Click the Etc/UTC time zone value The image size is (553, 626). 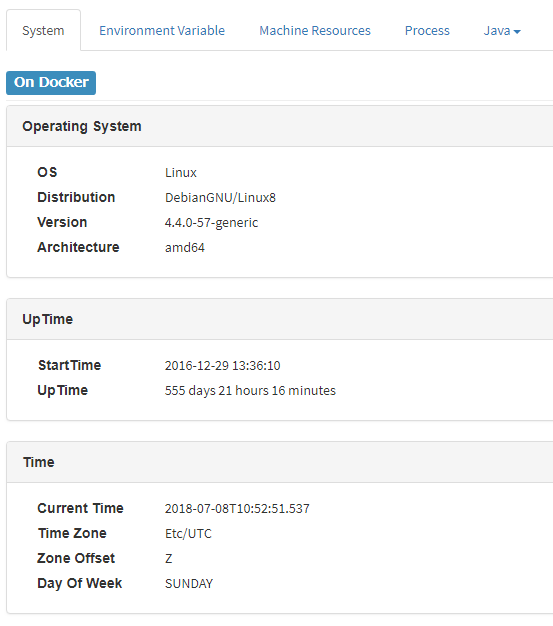[x=188, y=534]
